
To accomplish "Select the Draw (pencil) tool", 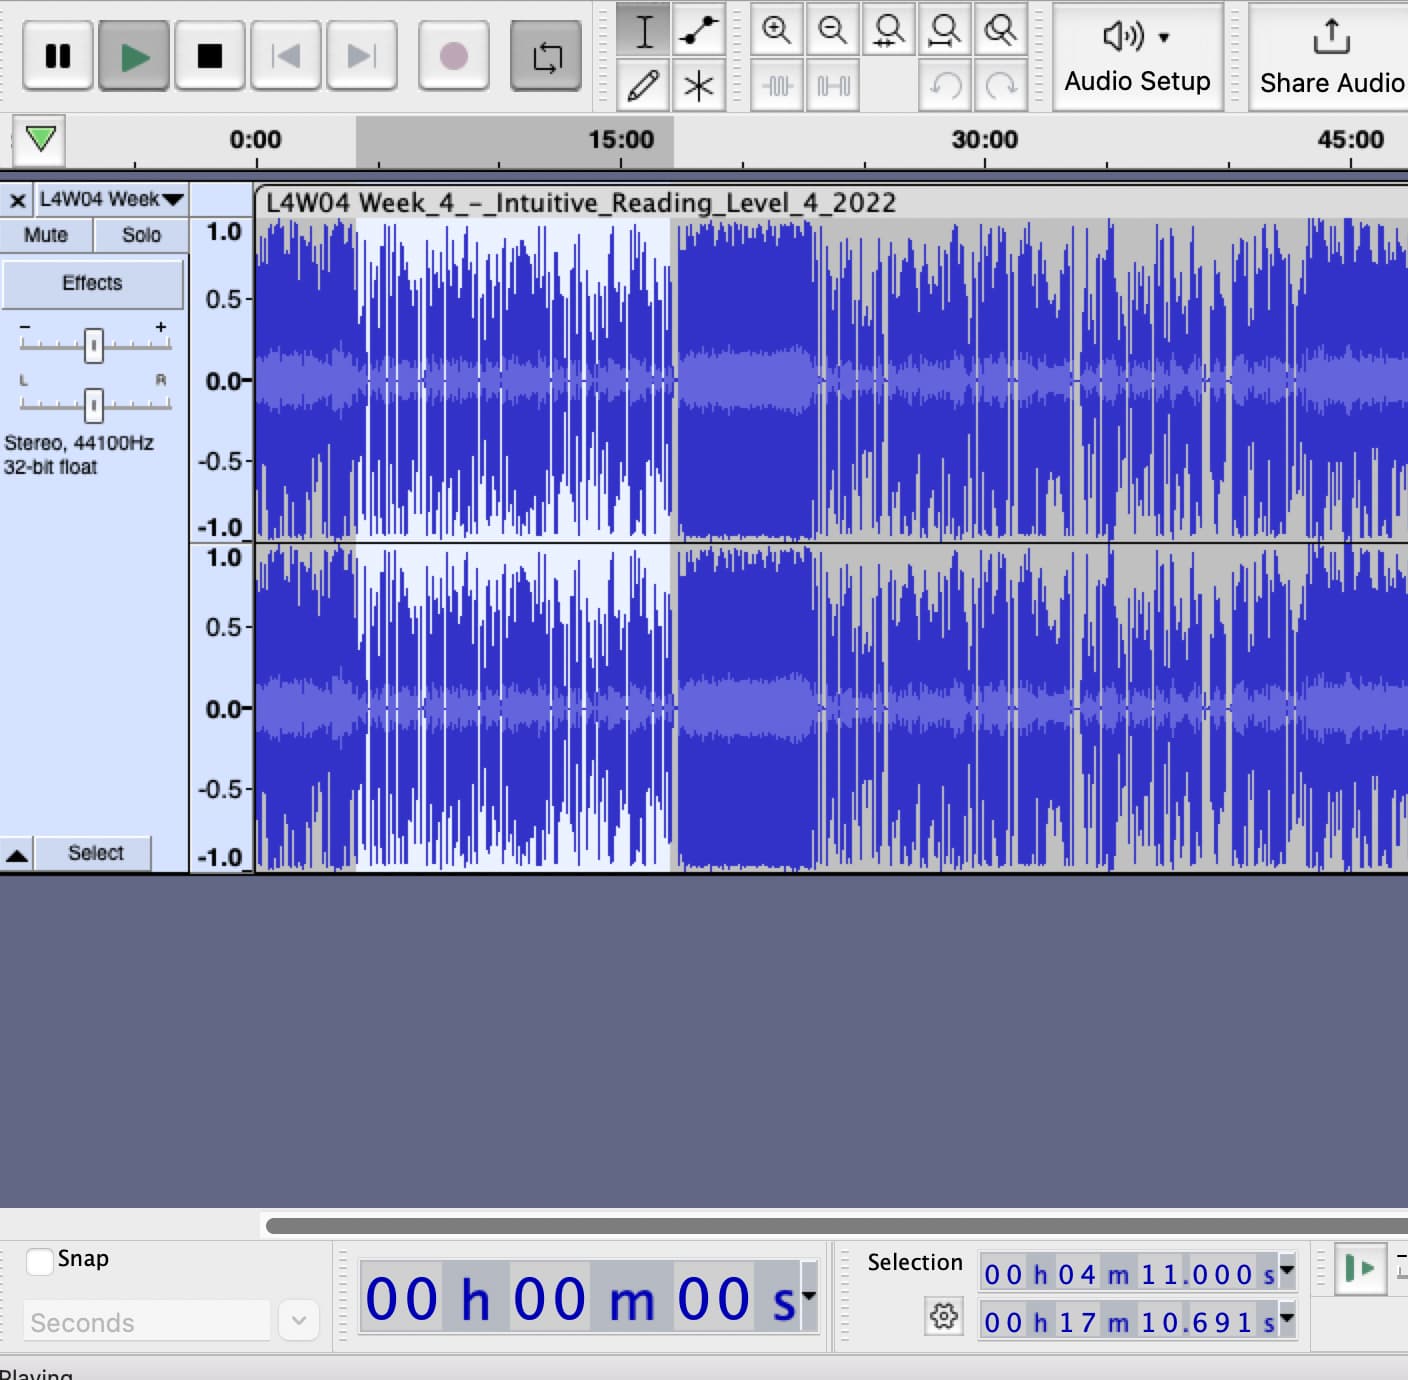I will tap(643, 86).
